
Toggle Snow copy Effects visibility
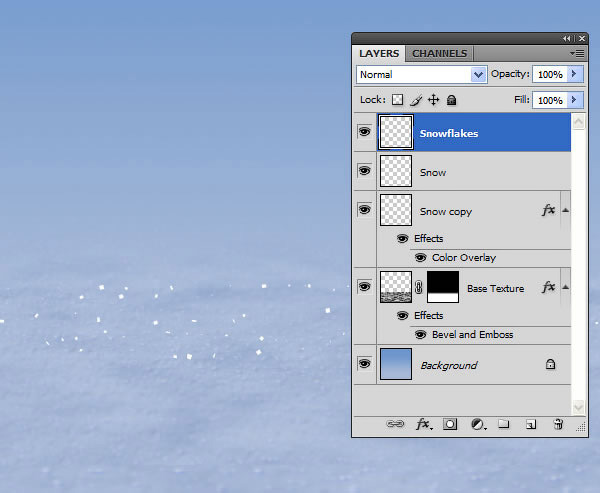402,238
